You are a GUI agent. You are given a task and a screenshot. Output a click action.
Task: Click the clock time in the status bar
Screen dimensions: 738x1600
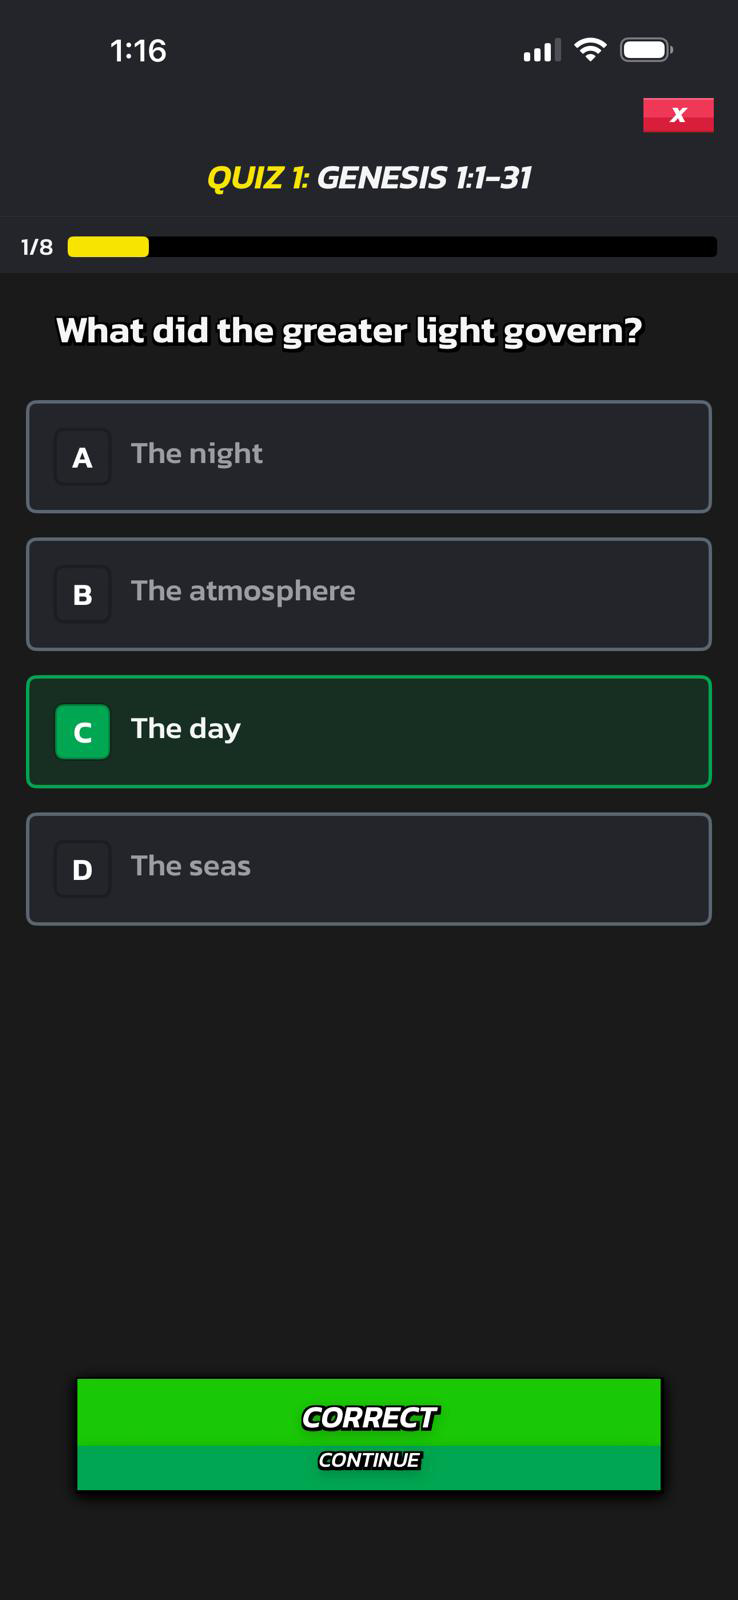(x=139, y=50)
